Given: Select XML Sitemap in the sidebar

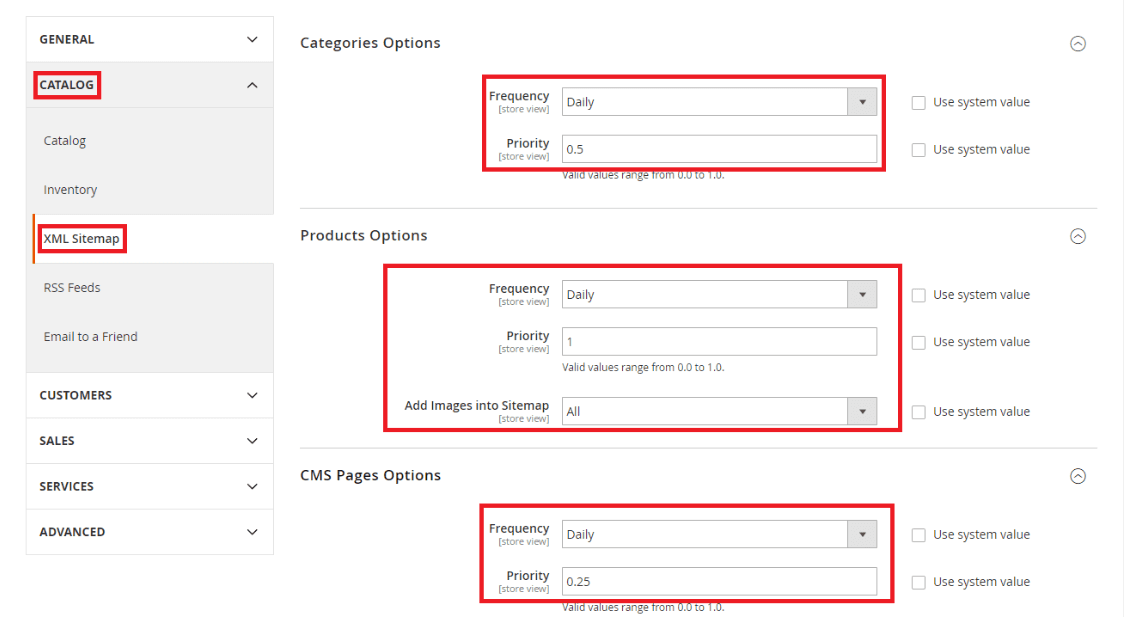Looking at the screenshot, I should click(81, 238).
